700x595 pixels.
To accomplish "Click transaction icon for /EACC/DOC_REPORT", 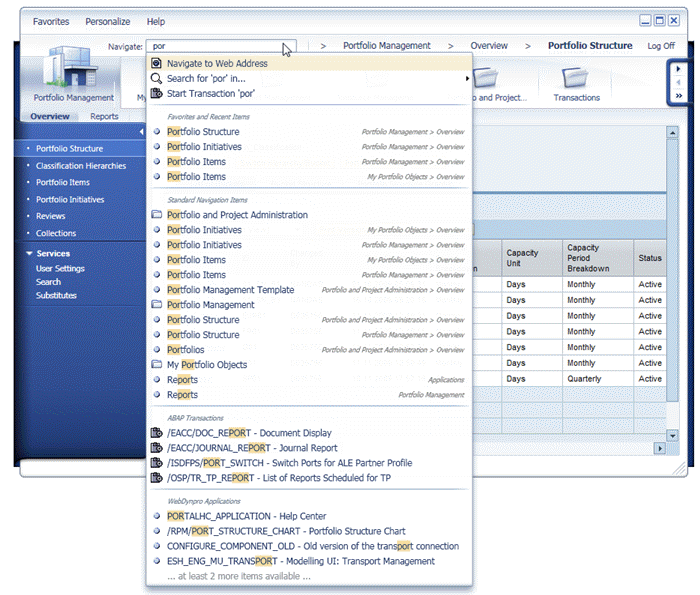I will tap(156, 433).
